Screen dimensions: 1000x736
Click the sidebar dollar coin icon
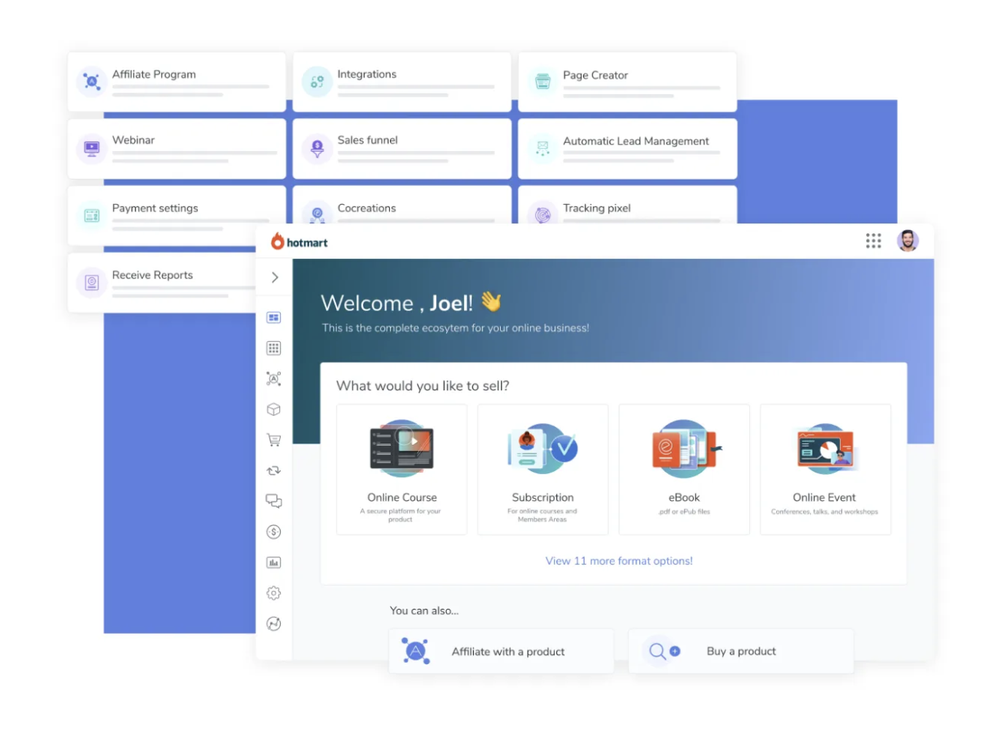[x=274, y=532]
